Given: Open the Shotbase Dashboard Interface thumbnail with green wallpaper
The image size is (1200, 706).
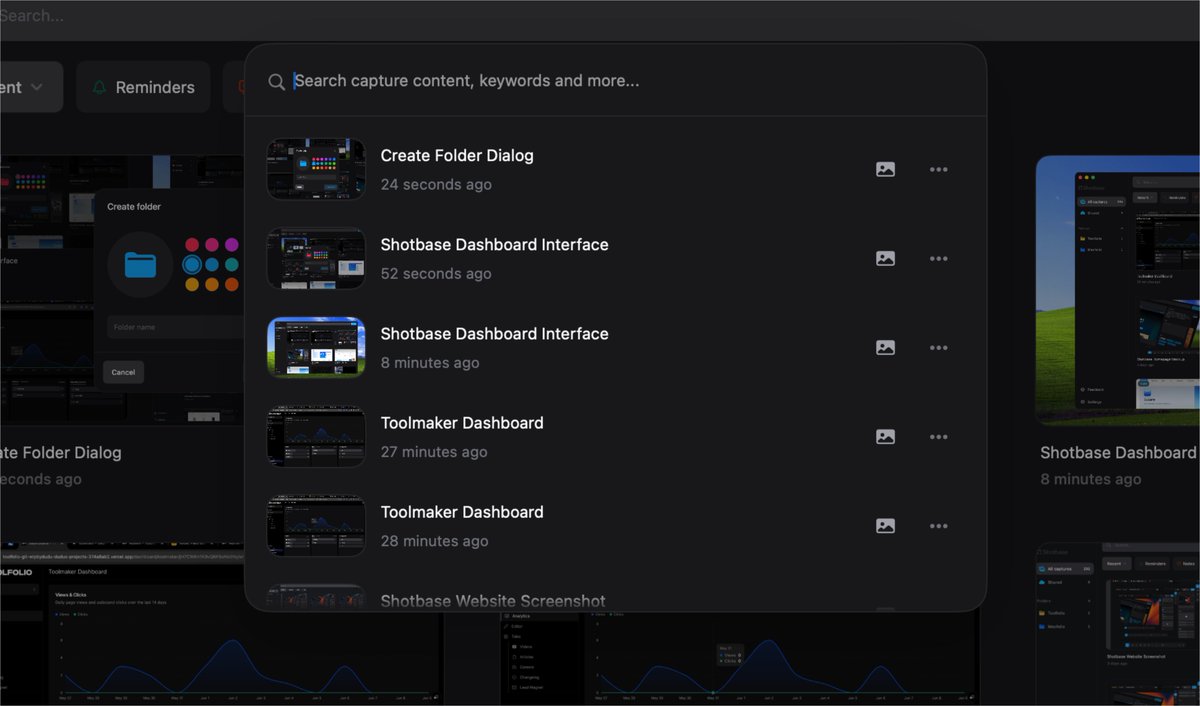Looking at the screenshot, I should coord(316,347).
